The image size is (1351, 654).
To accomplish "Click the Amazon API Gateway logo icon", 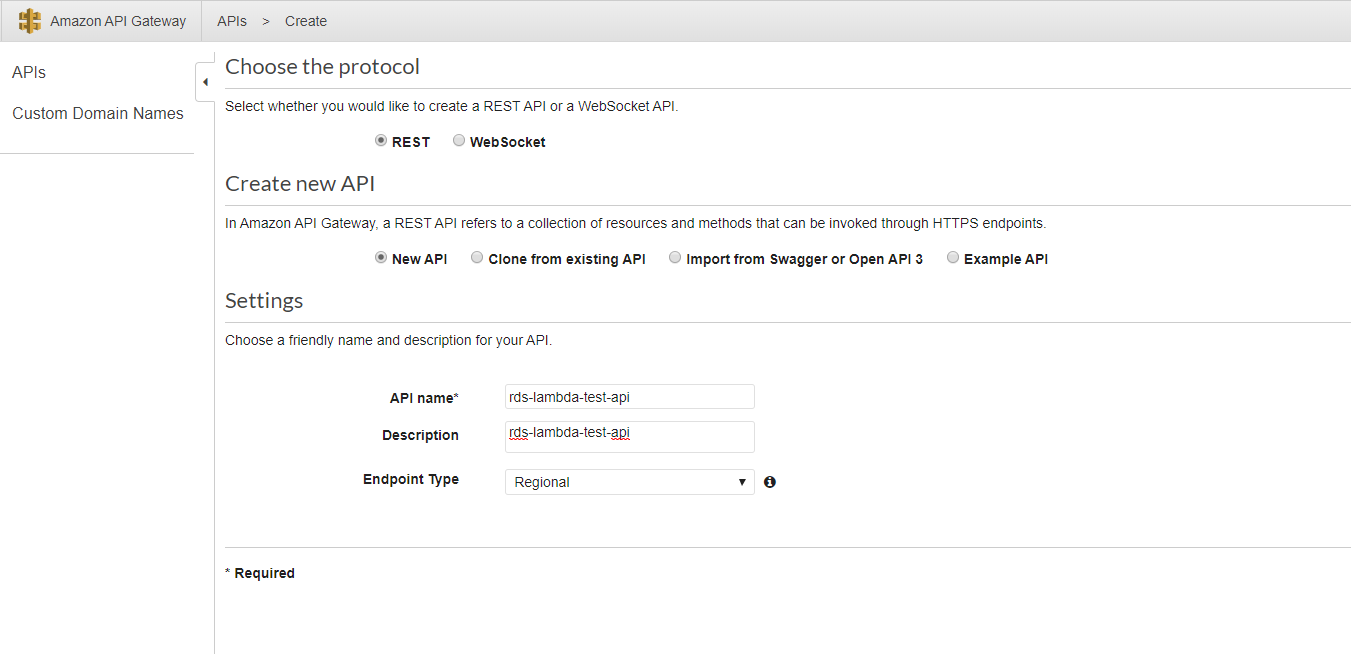I will click(30, 21).
